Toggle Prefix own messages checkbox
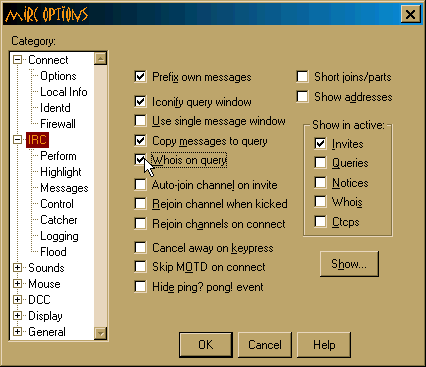Viewport: 426px width, 367px height. click(x=140, y=77)
